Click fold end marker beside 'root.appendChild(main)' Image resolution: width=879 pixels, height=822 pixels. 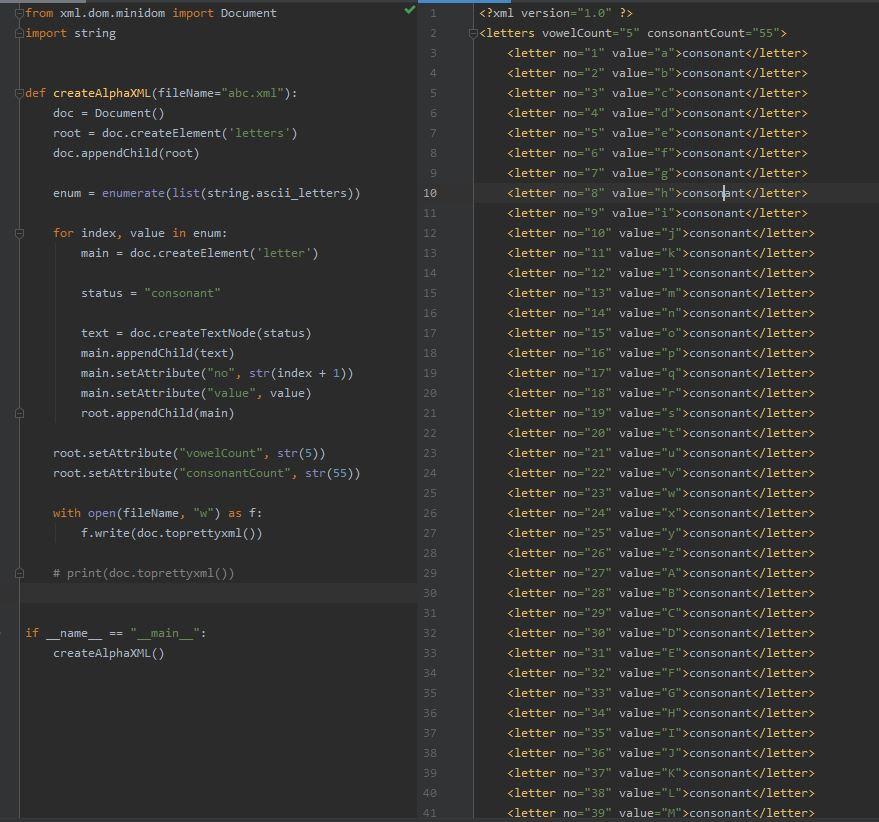[20, 413]
